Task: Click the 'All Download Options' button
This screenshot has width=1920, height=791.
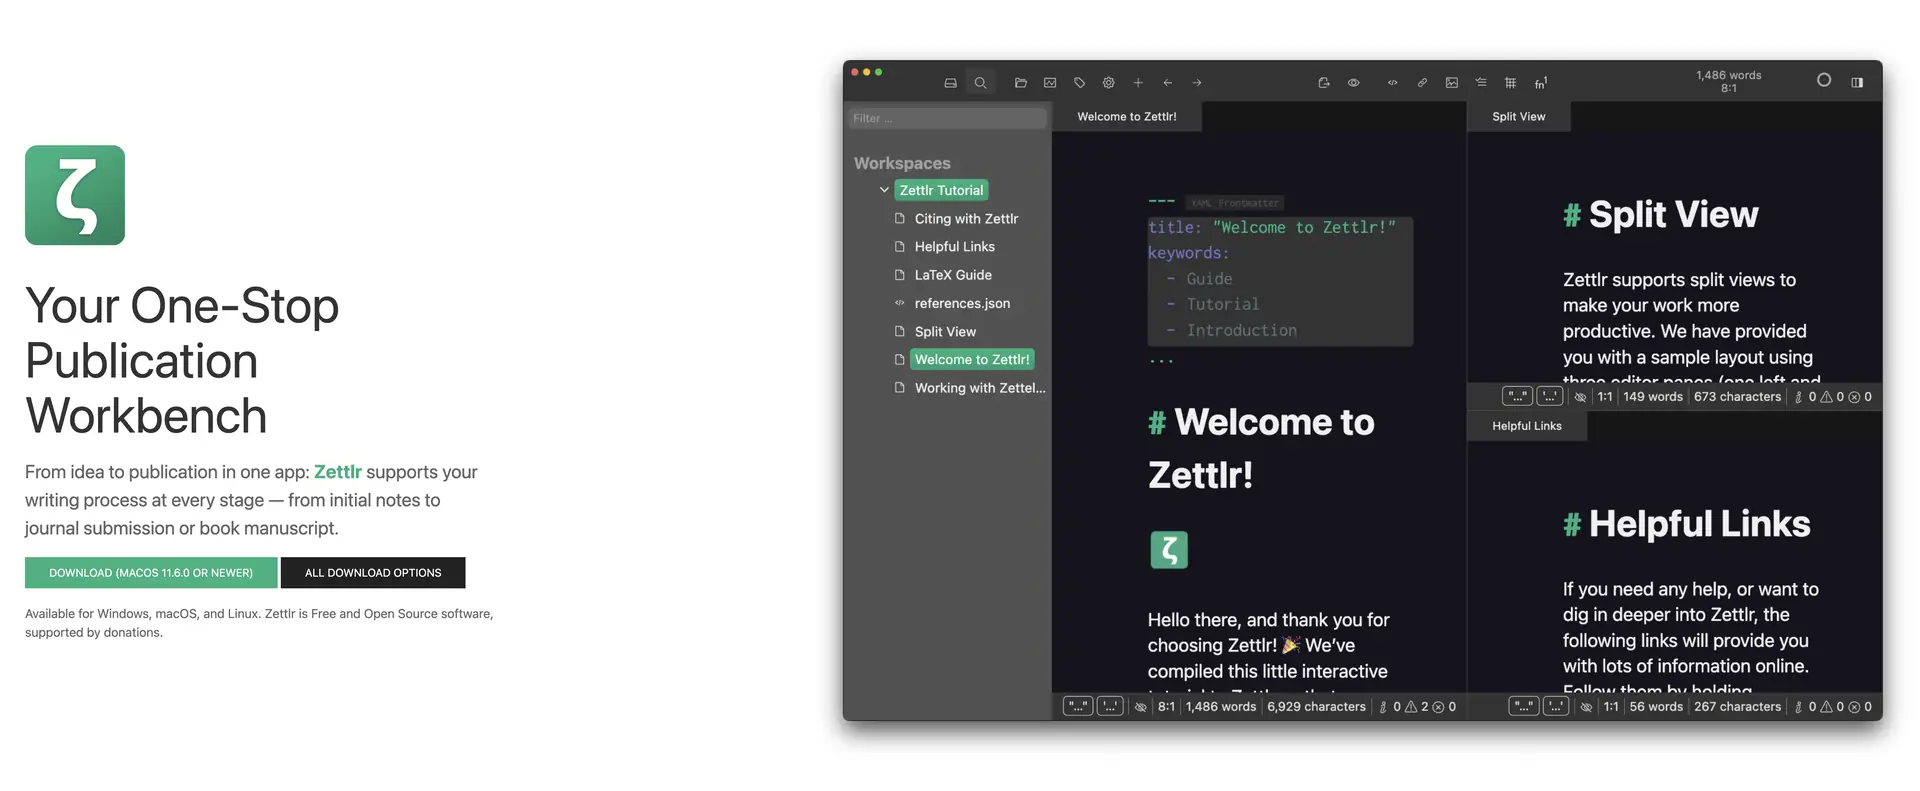Action: [x=373, y=573]
